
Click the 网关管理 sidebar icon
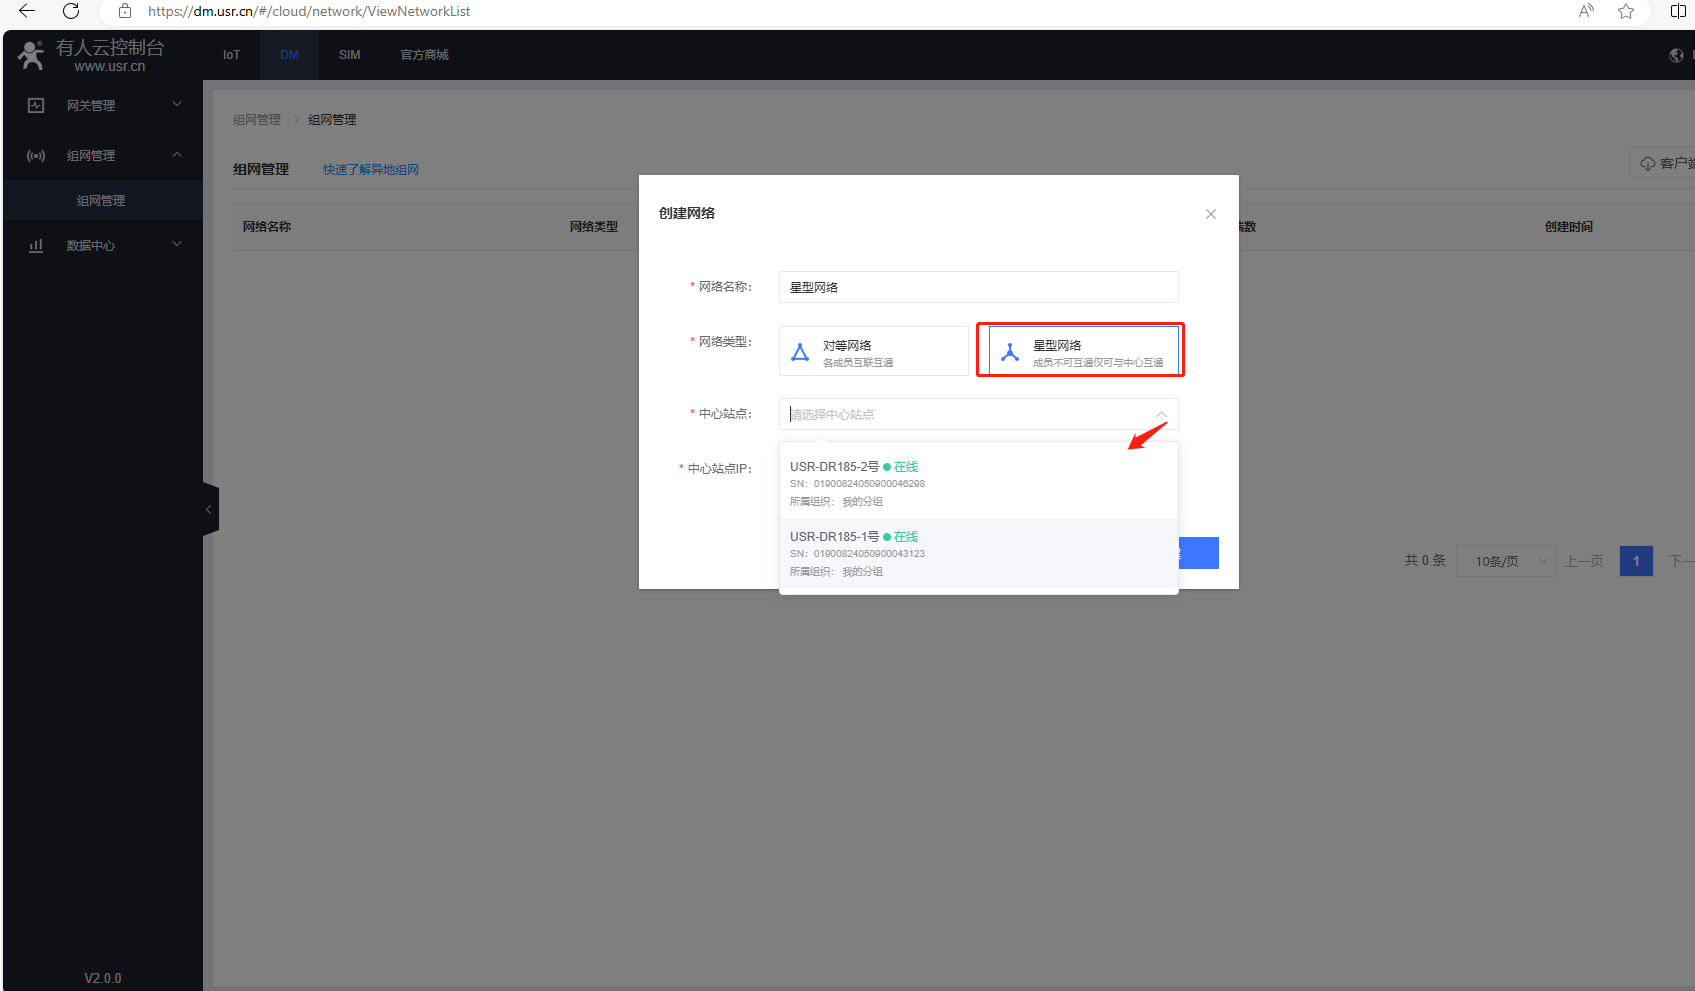click(36, 105)
